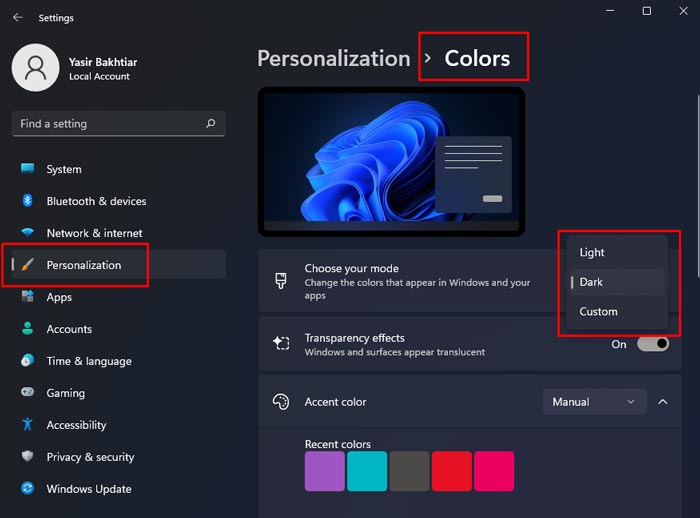Screen dimensions: 700x518
Task: Choose Light mode option
Action: click(616, 252)
